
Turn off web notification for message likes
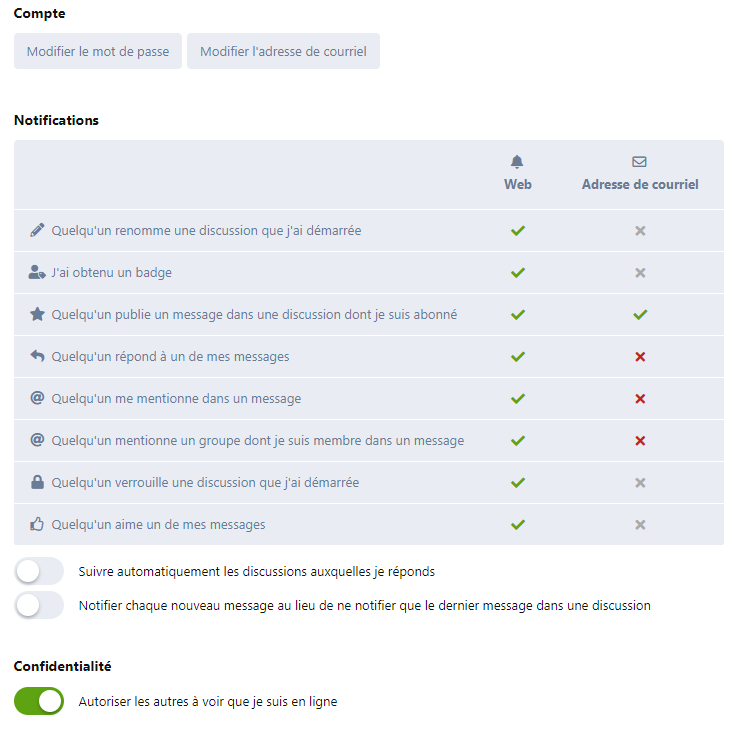[x=517, y=525]
